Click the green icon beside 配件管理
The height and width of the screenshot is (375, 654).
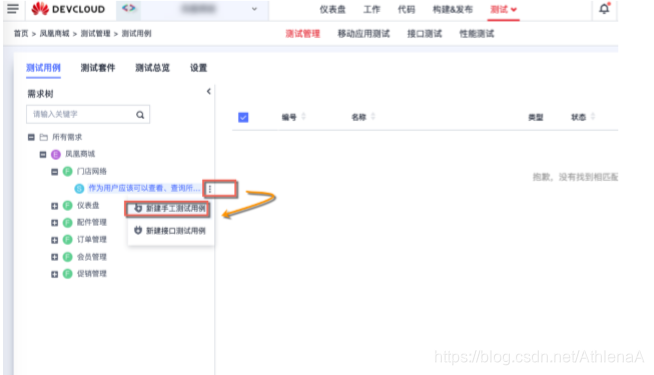68,223
